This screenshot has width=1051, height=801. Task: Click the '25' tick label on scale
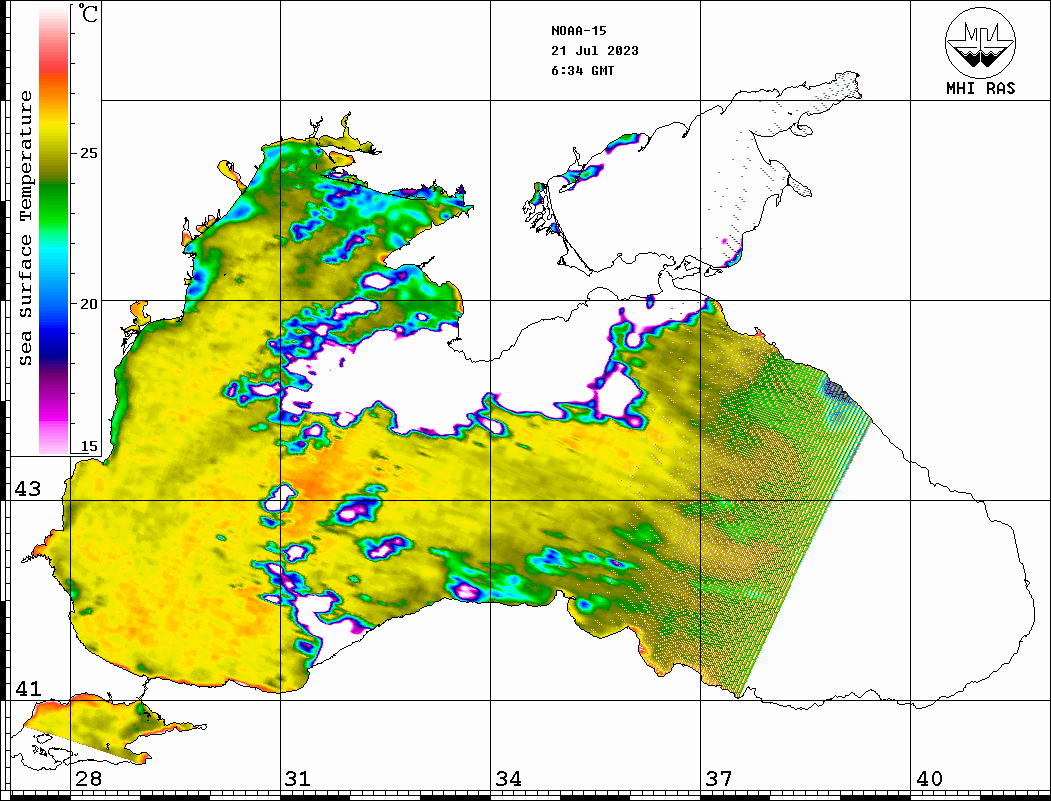(x=88, y=153)
